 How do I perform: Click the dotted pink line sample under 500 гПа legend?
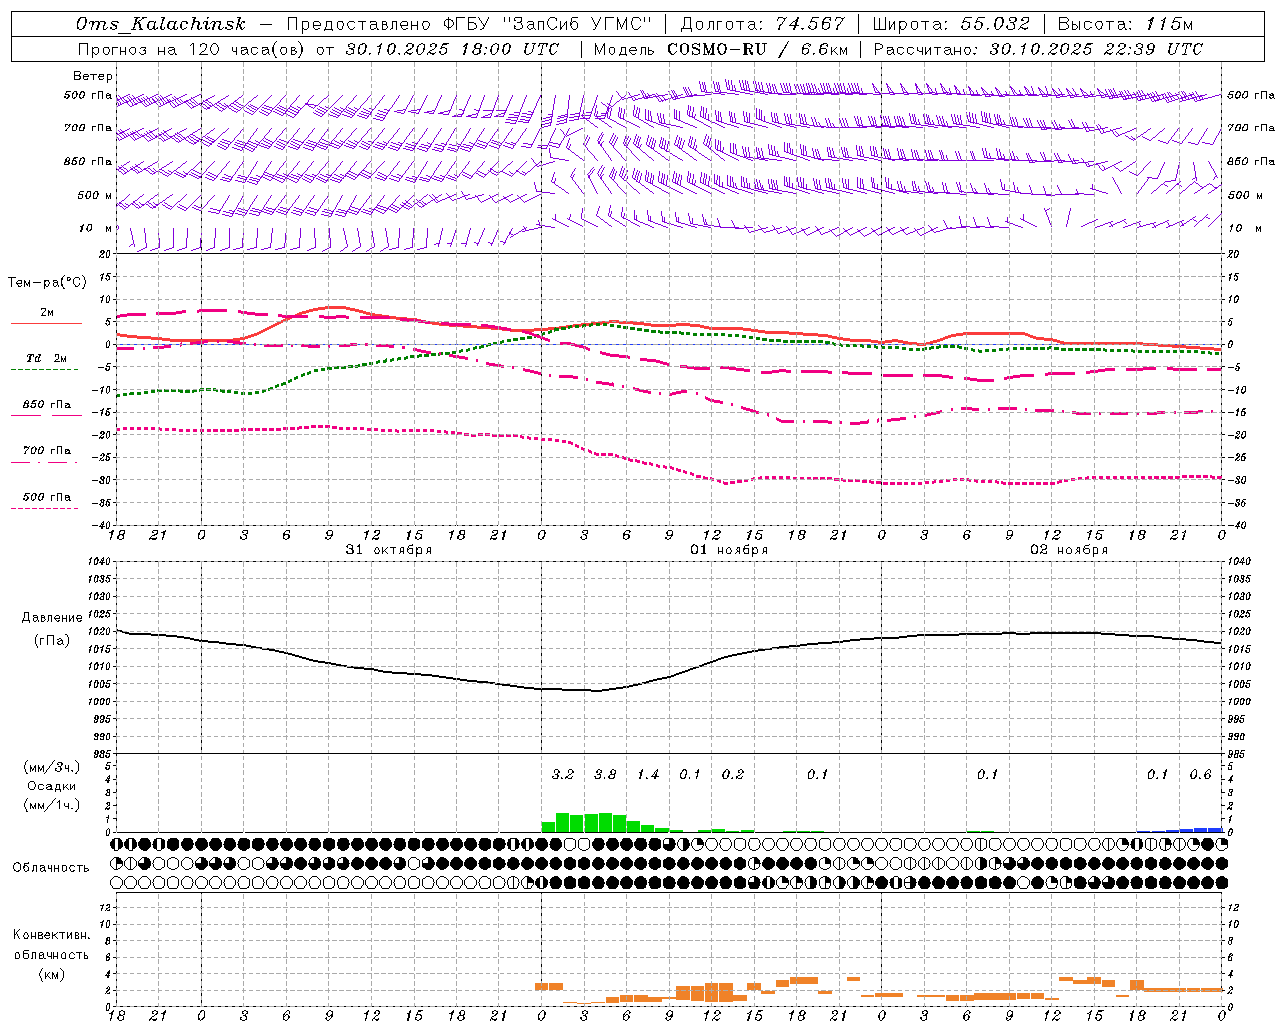(x=44, y=509)
